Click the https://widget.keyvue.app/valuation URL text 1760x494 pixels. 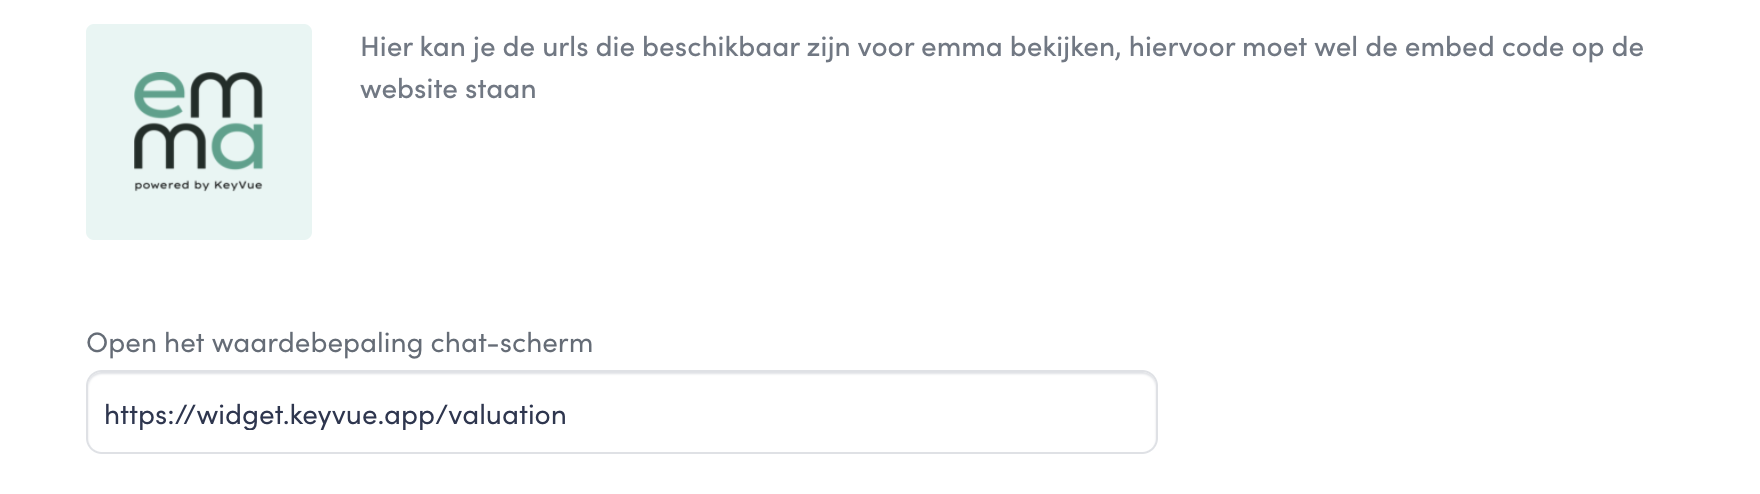point(335,414)
